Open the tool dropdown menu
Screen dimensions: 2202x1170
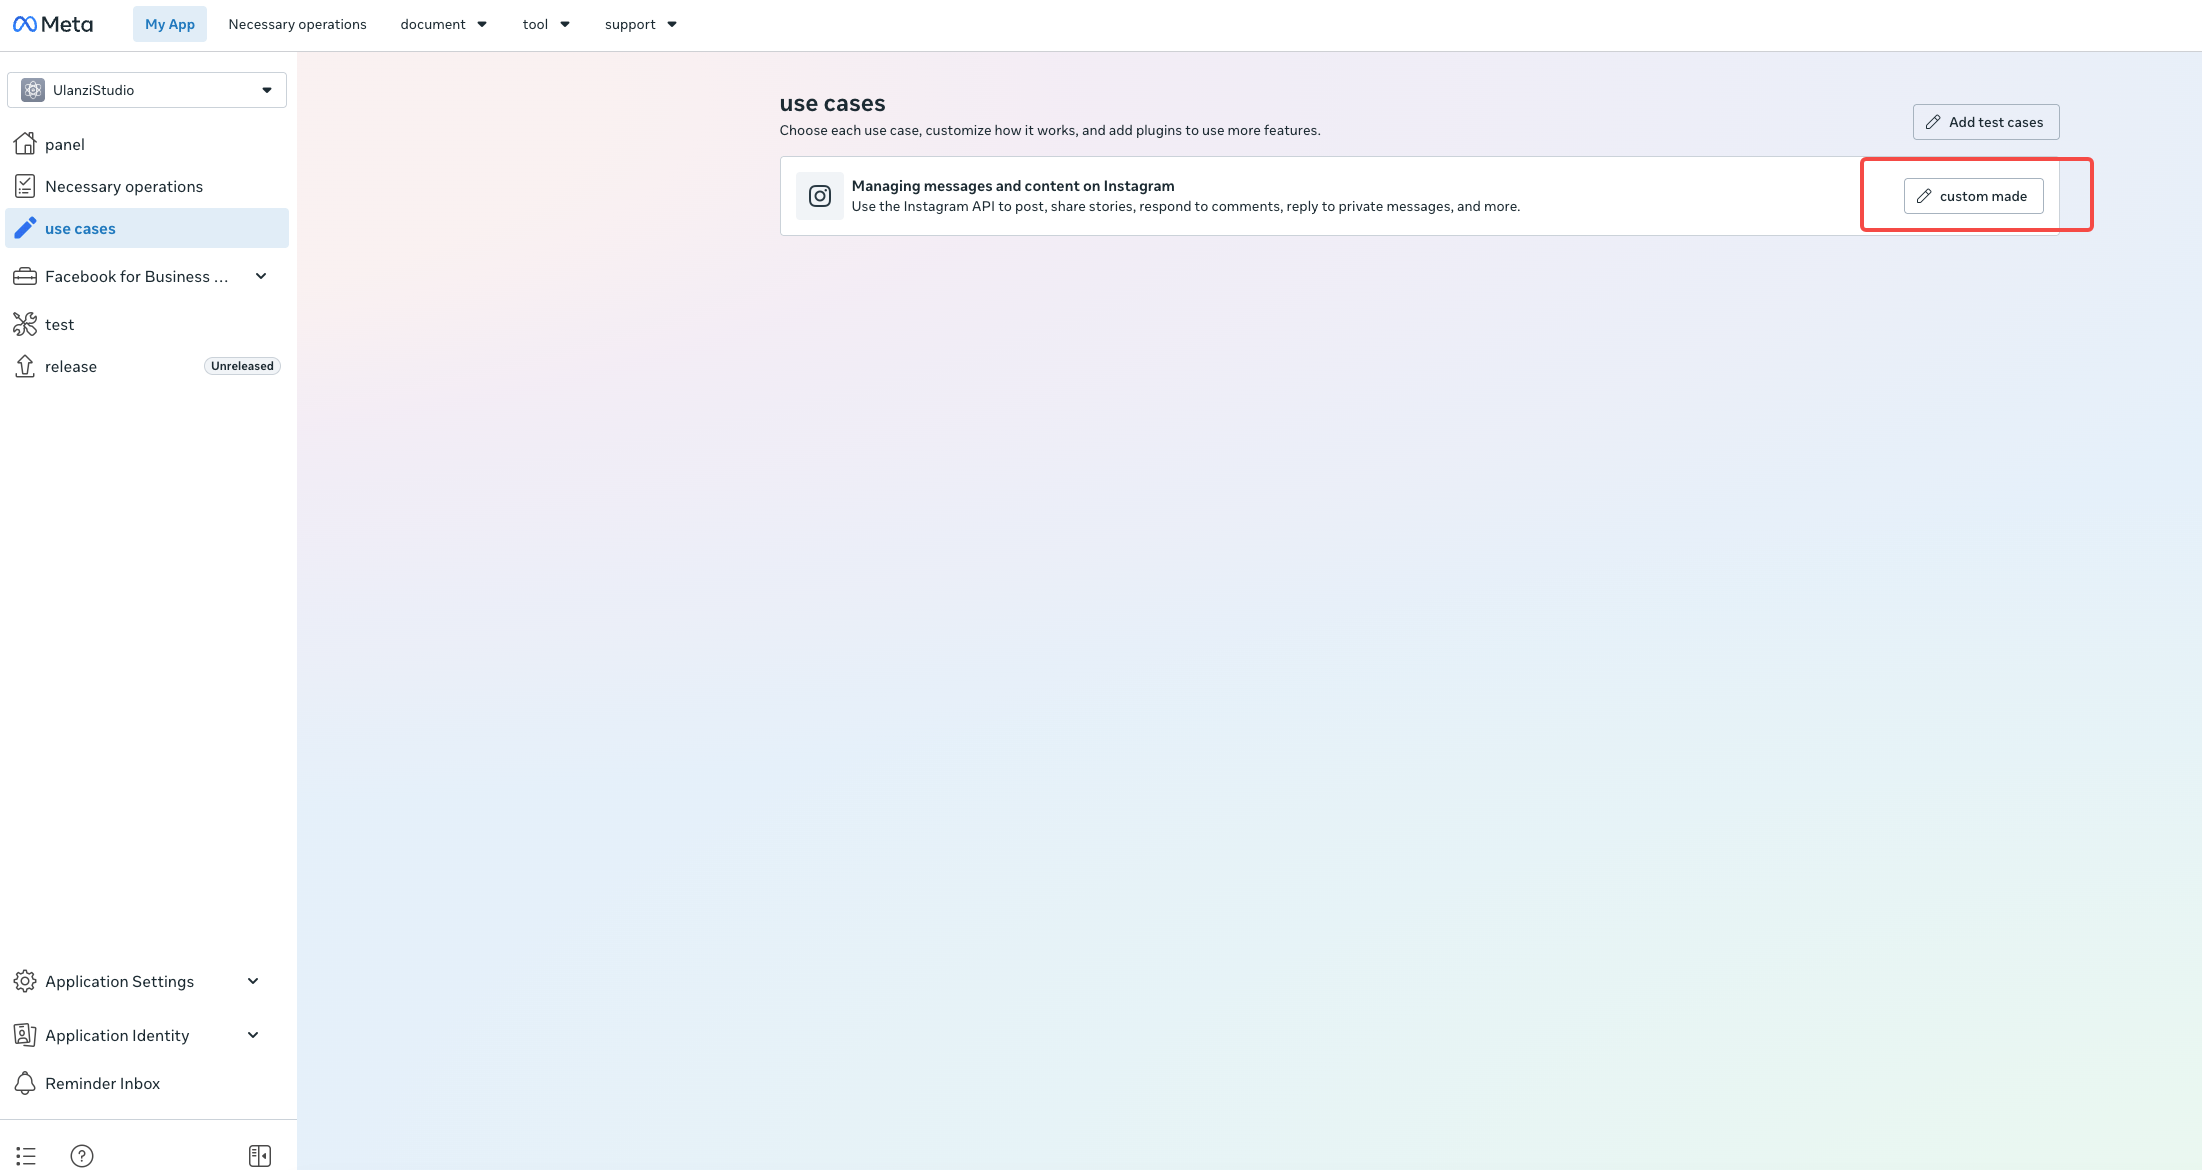[546, 24]
